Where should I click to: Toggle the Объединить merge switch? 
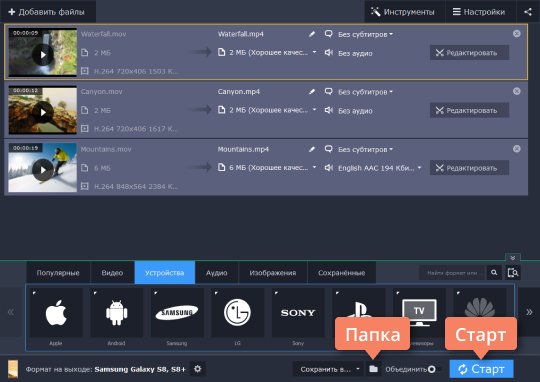(434, 369)
